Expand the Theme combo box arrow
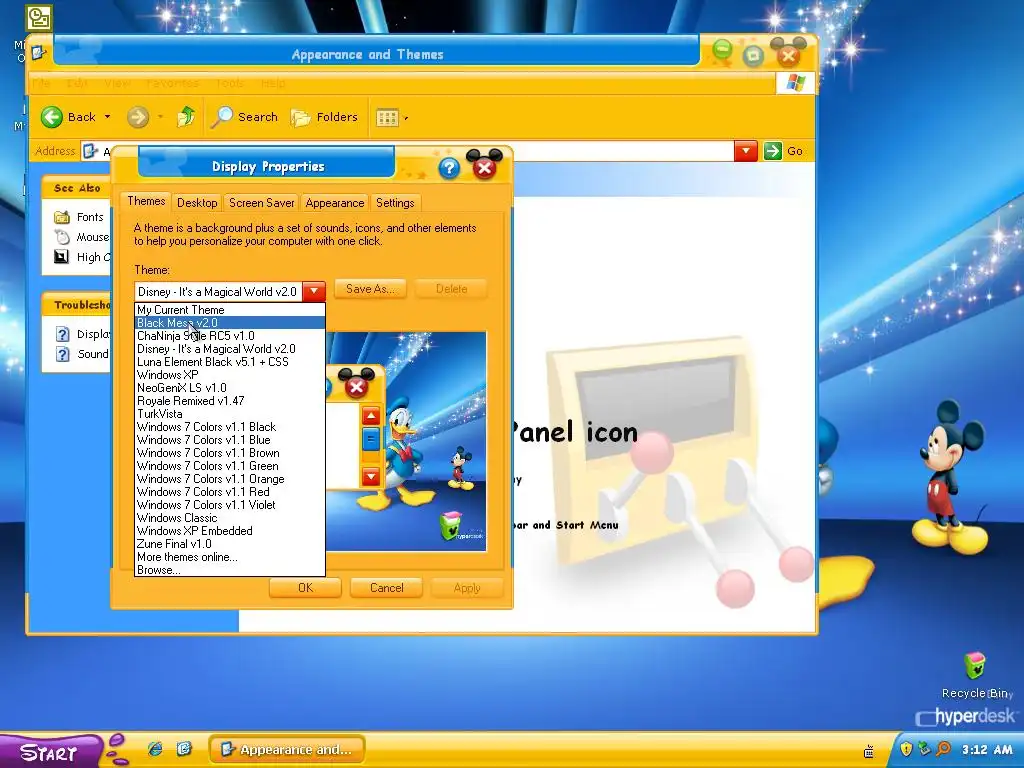This screenshot has width=1024, height=768. pos(314,291)
